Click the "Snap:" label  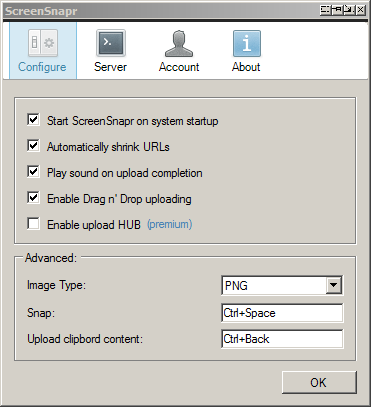[x=41, y=313]
